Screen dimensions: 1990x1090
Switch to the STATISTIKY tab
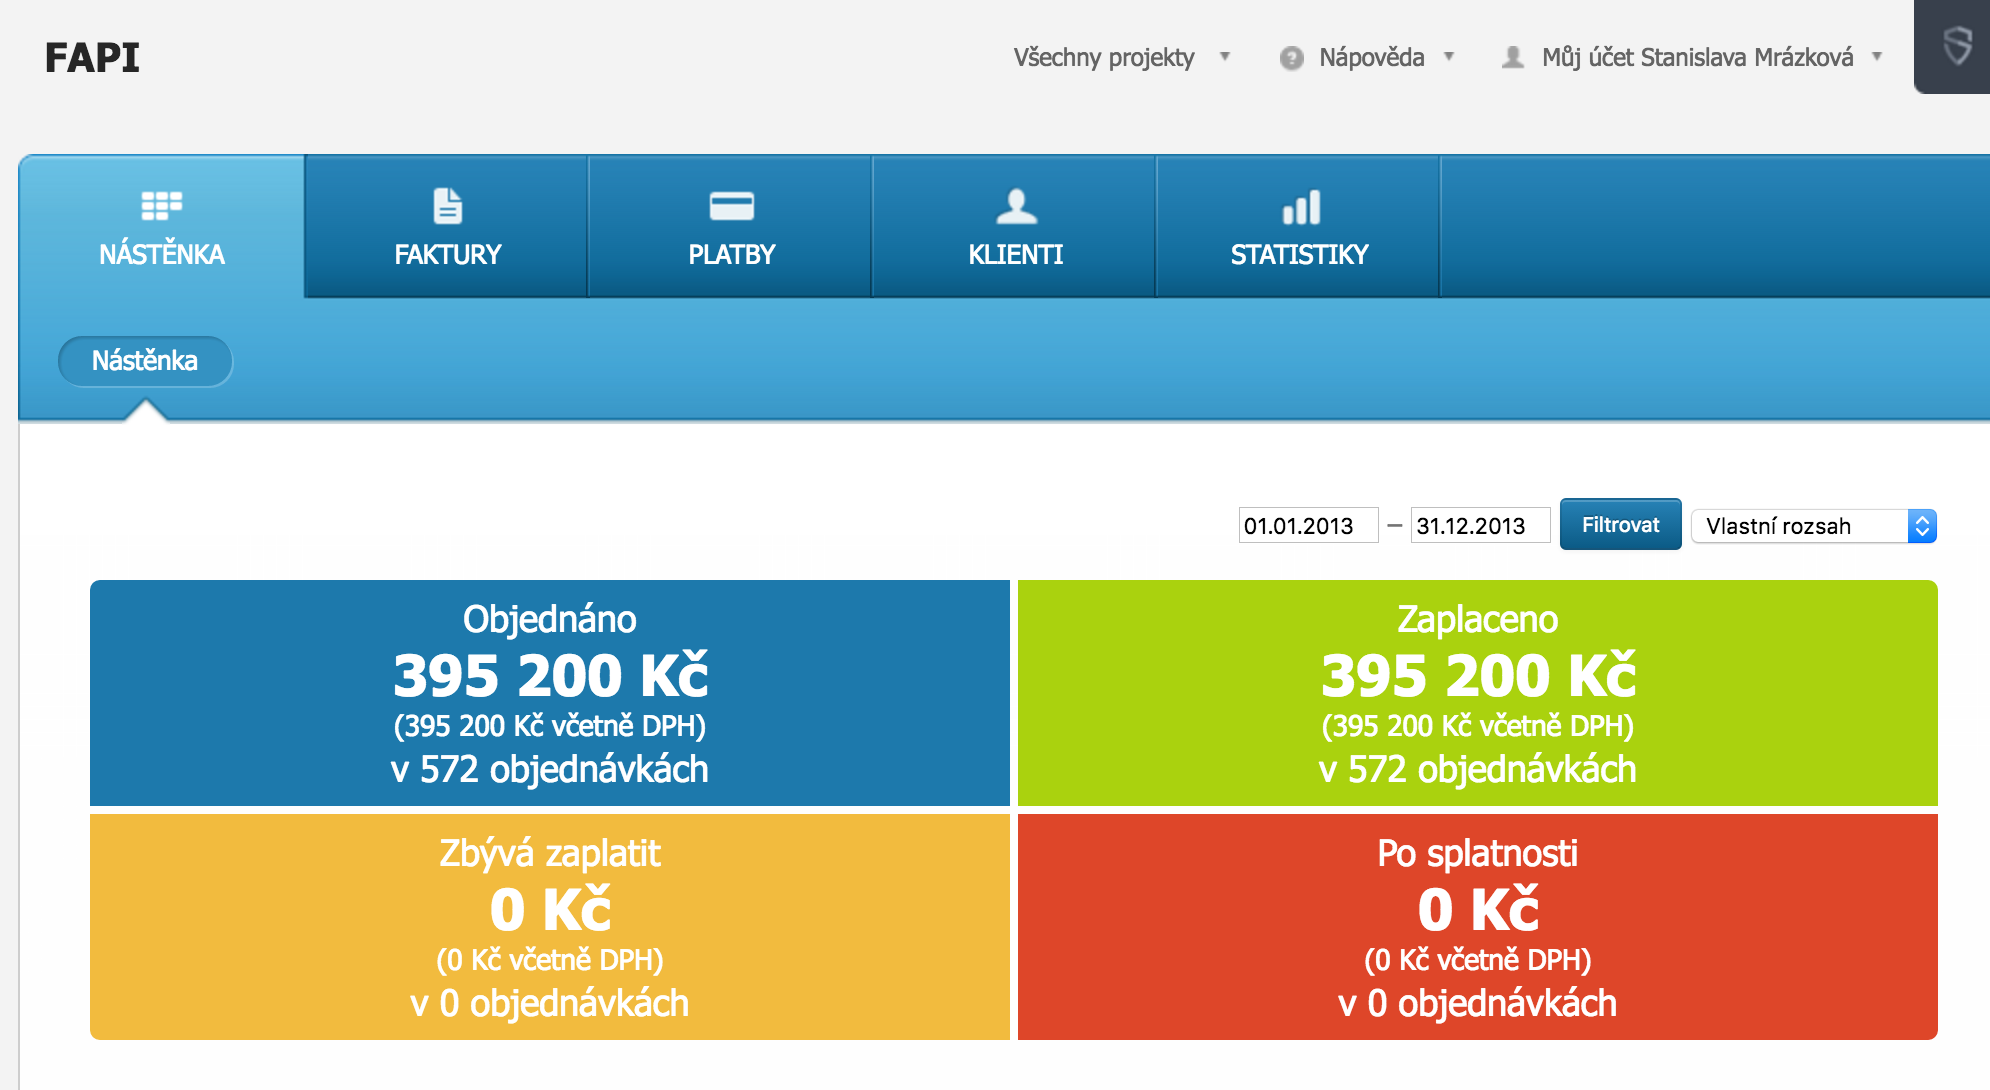1299,227
